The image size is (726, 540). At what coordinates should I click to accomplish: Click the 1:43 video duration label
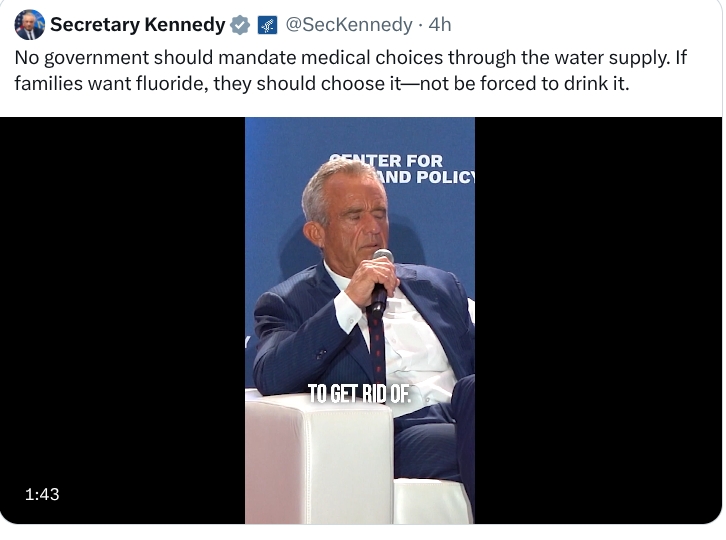point(42,494)
